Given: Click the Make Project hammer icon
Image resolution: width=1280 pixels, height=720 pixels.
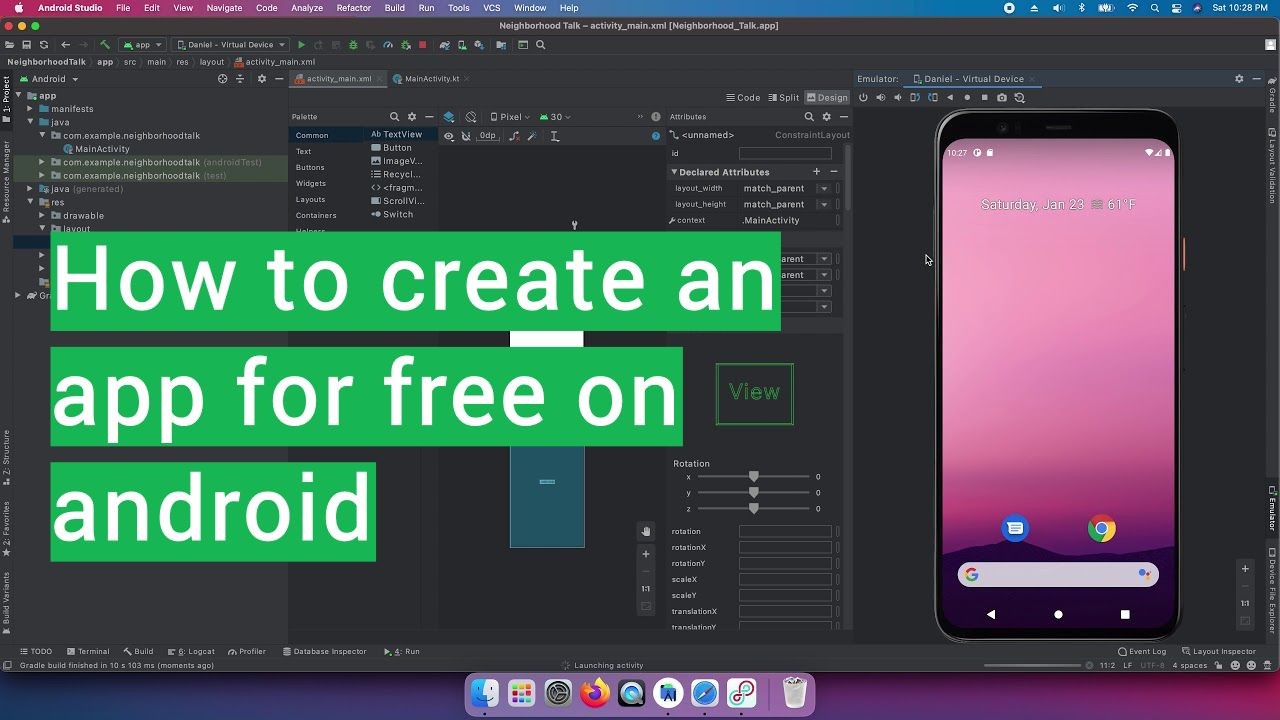Looking at the screenshot, I should pos(104,45).
